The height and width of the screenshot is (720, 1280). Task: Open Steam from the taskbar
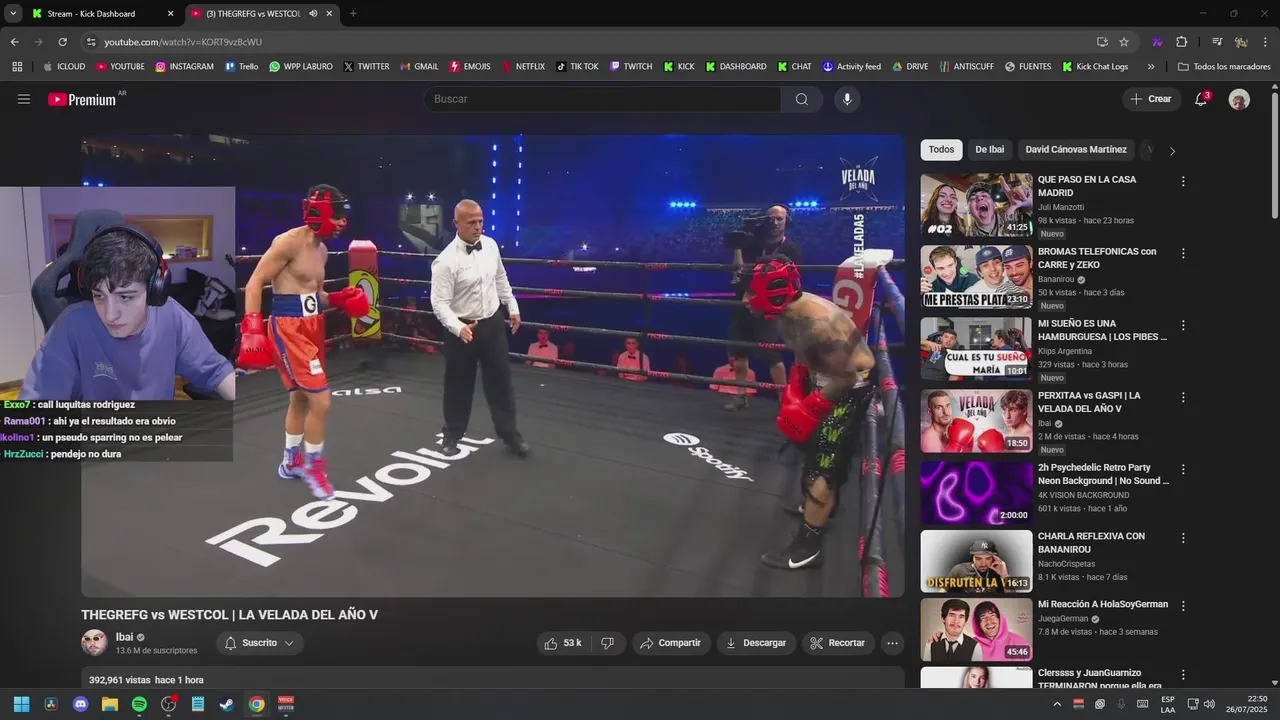(x=227, y=704)
